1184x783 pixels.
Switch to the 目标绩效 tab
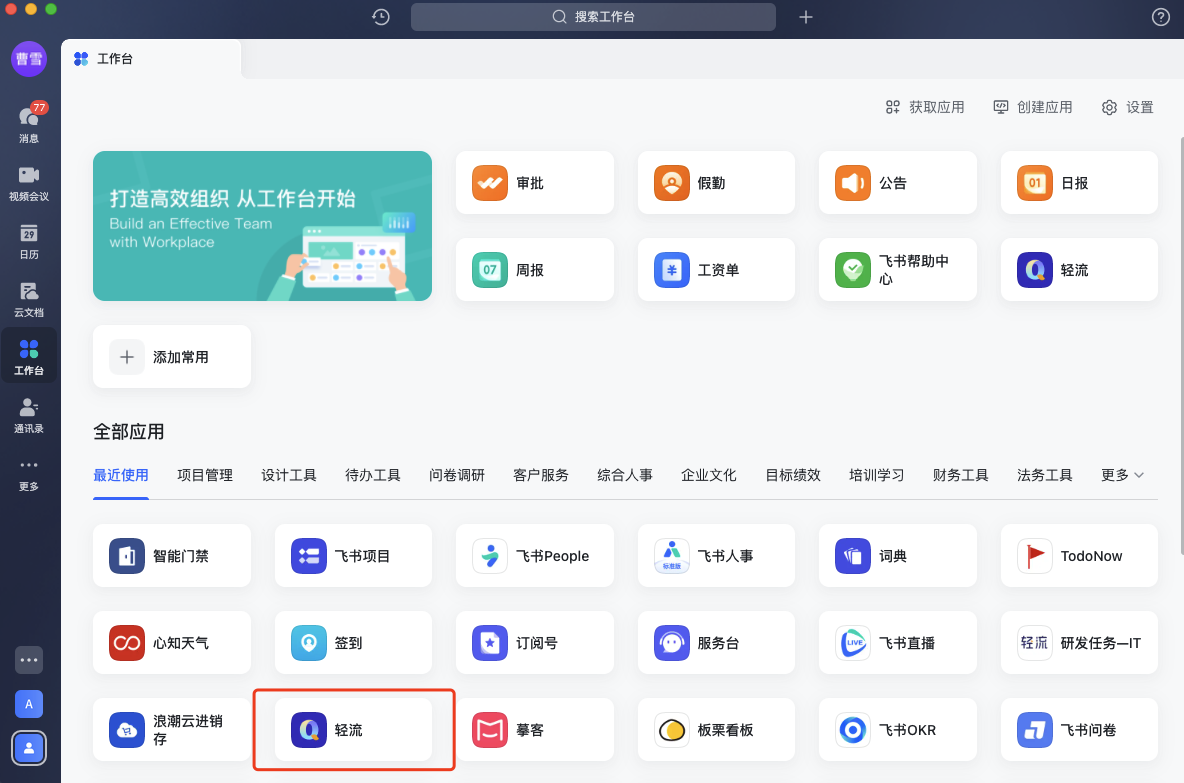[793, 475]
